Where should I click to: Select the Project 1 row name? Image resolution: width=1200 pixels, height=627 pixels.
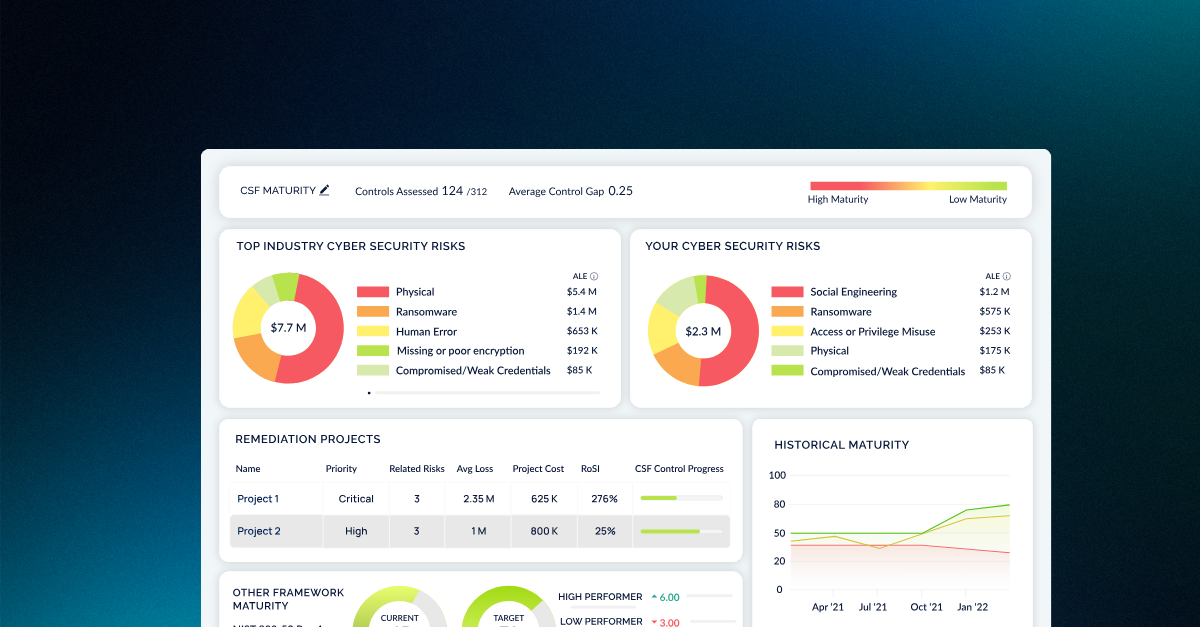pyautogui.click(x=258, y=499)
